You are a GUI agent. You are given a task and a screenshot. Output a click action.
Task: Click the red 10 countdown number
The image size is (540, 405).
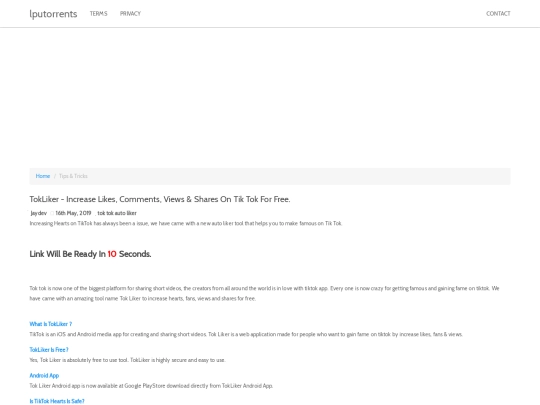pyautogui.click(x=112, y=254)
